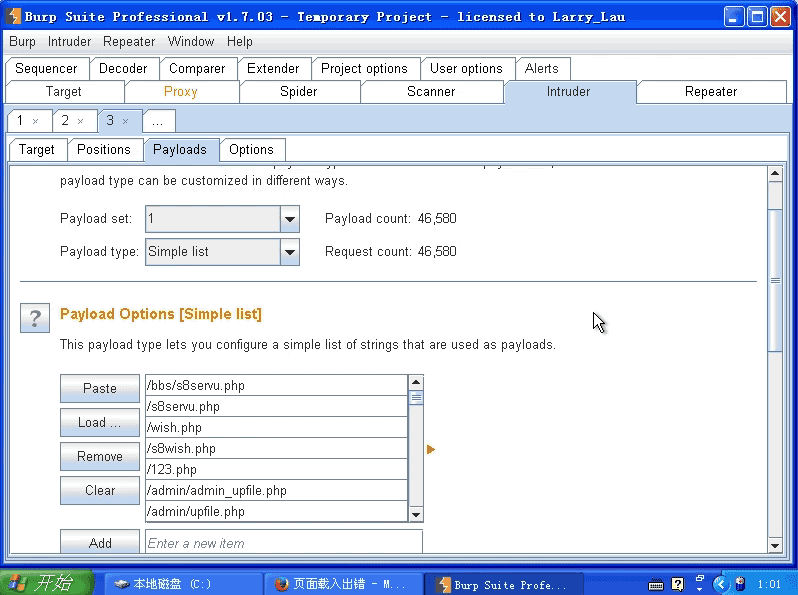This screenshot has height=595, width=798.
Task: Click the help question icon in system tray
Action: pos(677,584)
